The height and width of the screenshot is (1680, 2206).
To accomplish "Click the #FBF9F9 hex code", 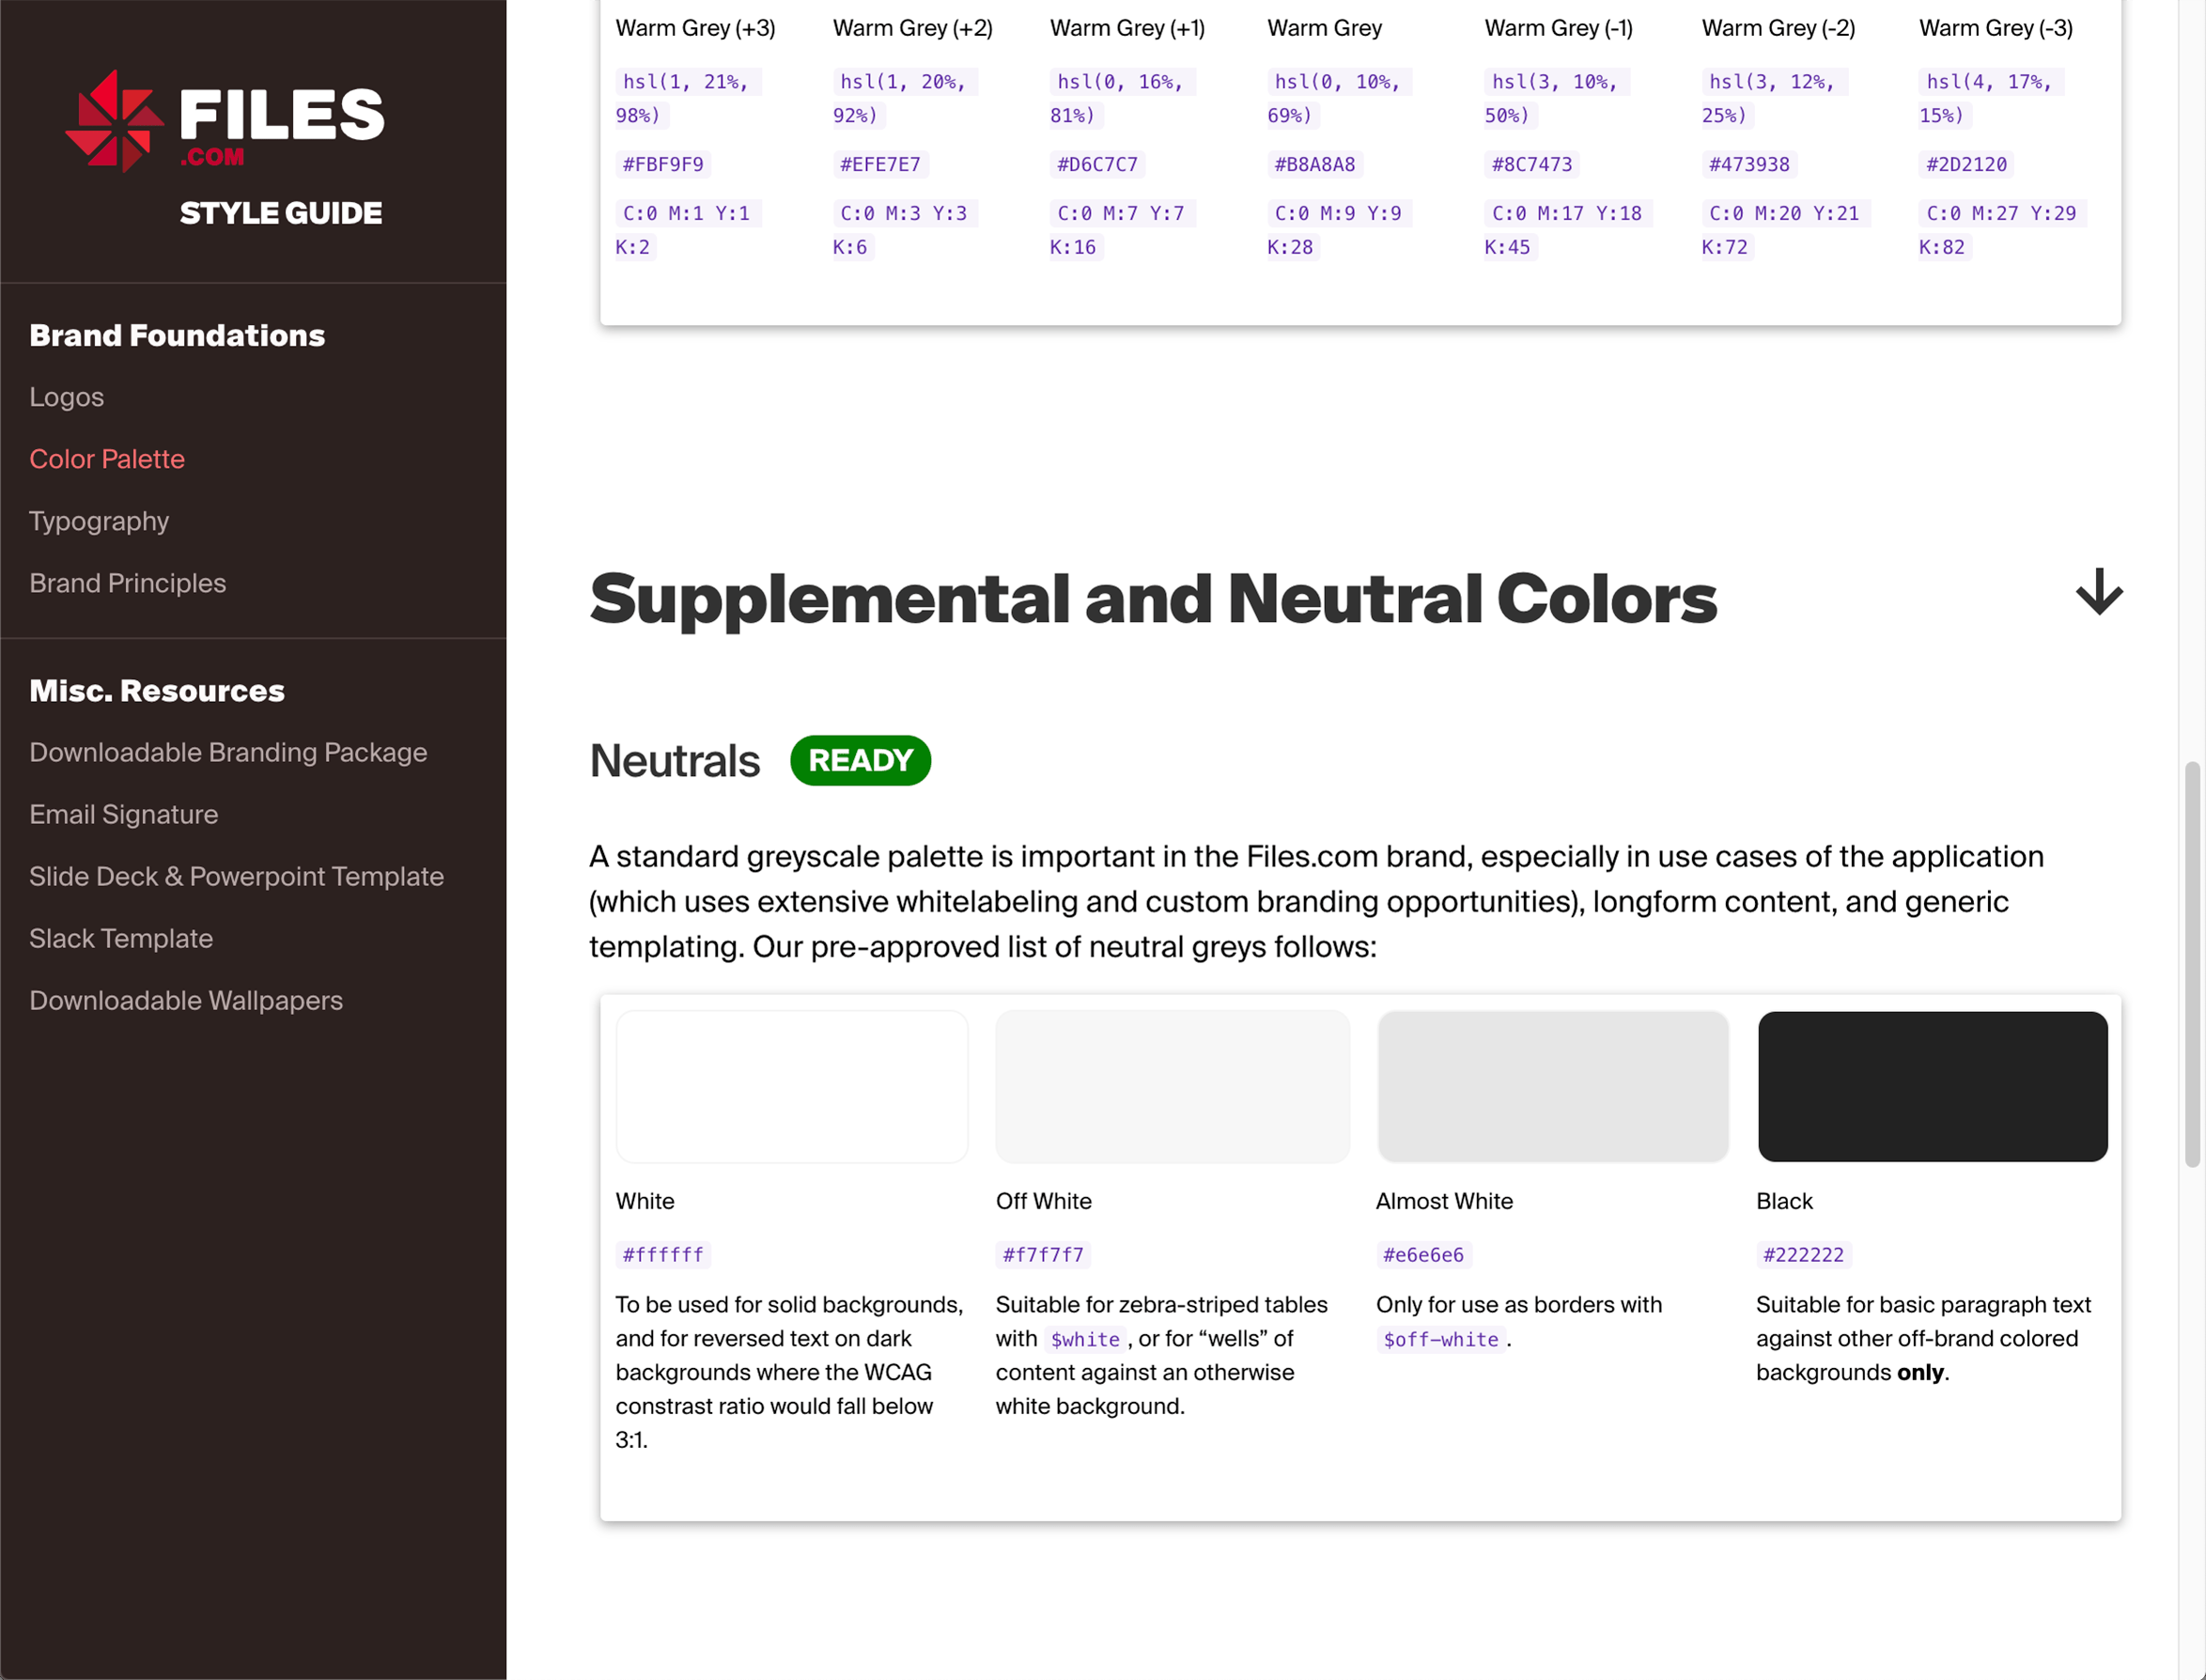I will [663, 164].
